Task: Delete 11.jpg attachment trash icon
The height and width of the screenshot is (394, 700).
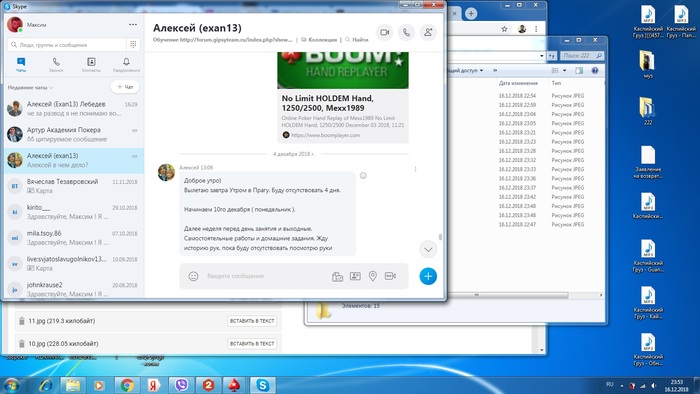Action: tap(21, 321)
